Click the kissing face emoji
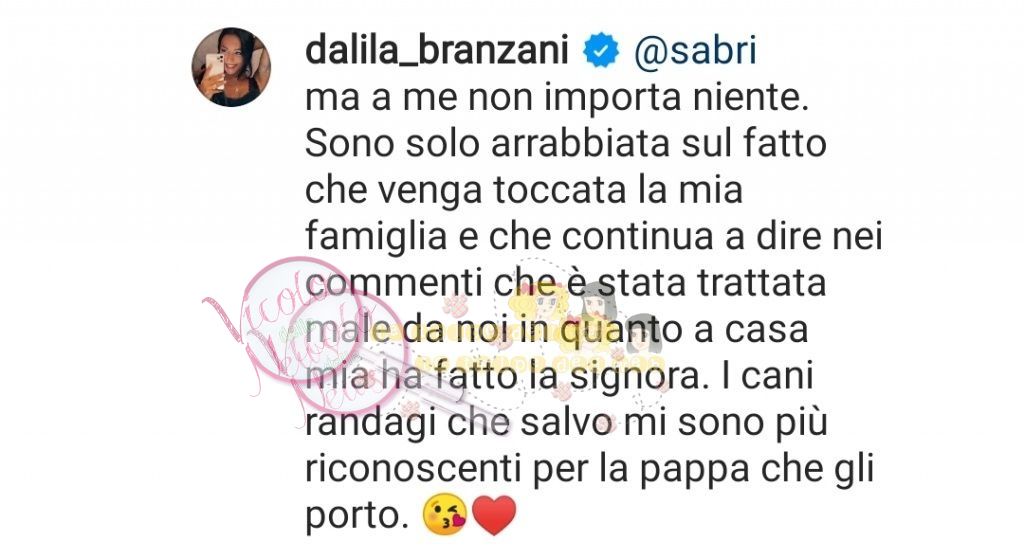 point(445,515)
